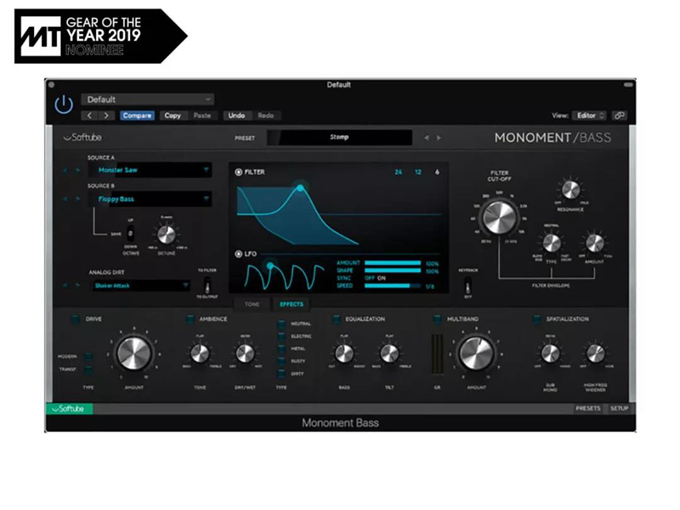Choose the Rusty ambience type
Image resolution: width=680 pixels, height=510 pixels.
(x=281, y=361)
